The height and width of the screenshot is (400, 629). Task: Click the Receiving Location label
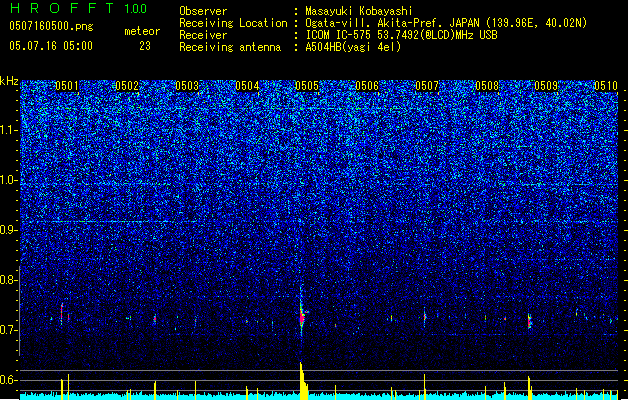(233, 23)
